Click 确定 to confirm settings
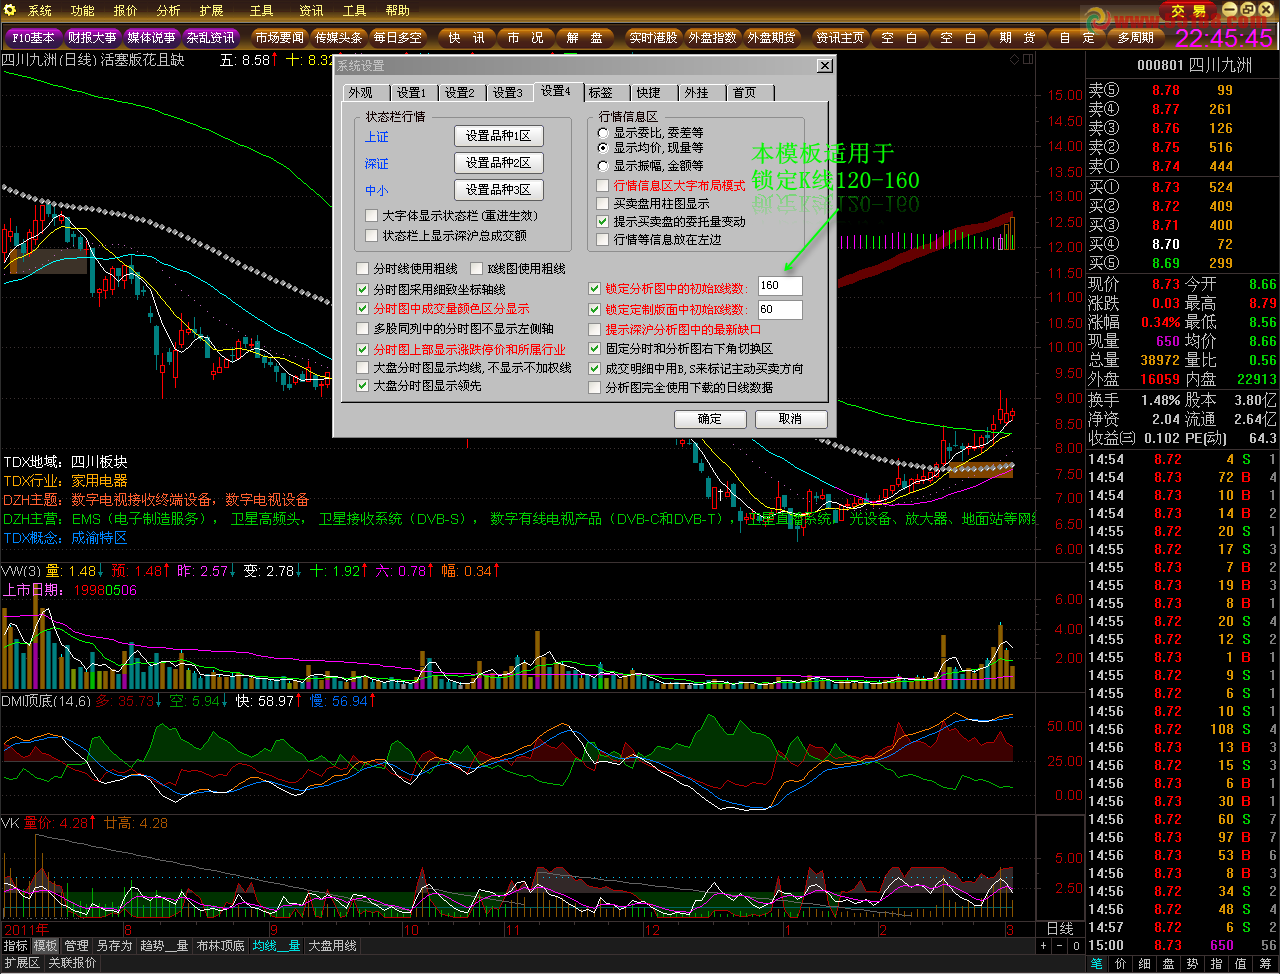This screenshot has width=1280, height=974. (710, 419)
